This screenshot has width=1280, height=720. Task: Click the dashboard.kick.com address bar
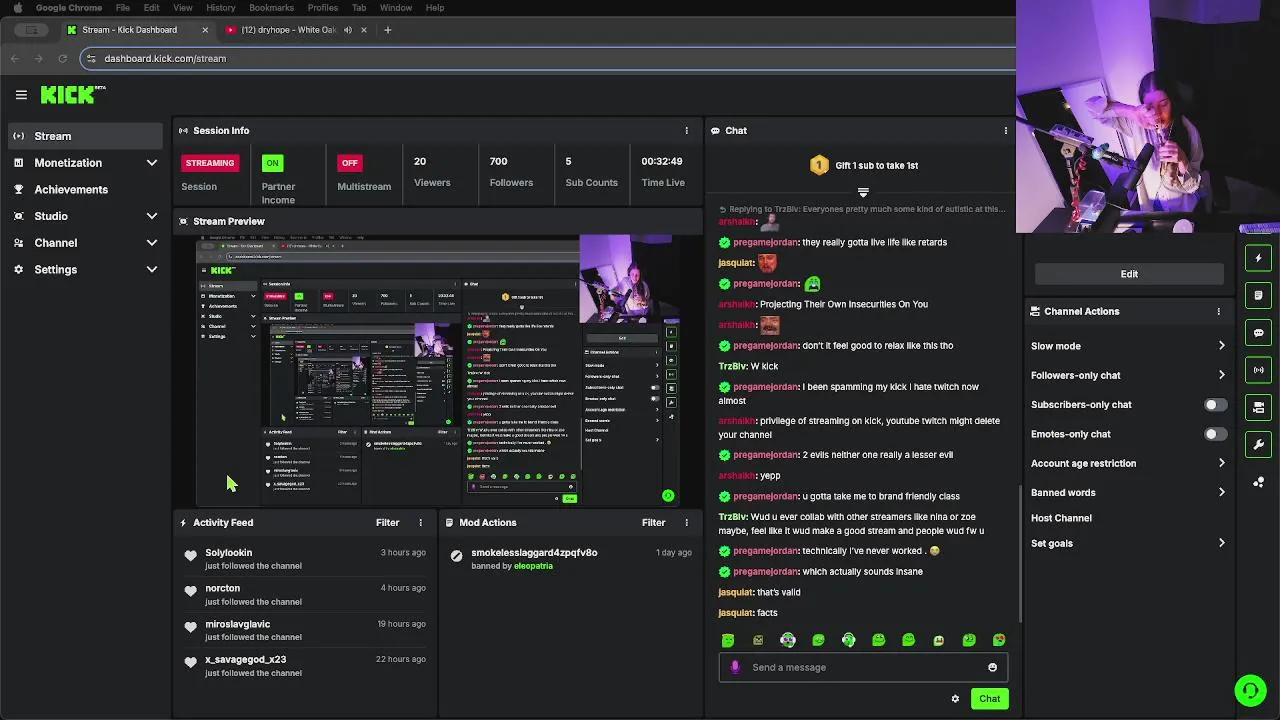(x=548, y=58)
